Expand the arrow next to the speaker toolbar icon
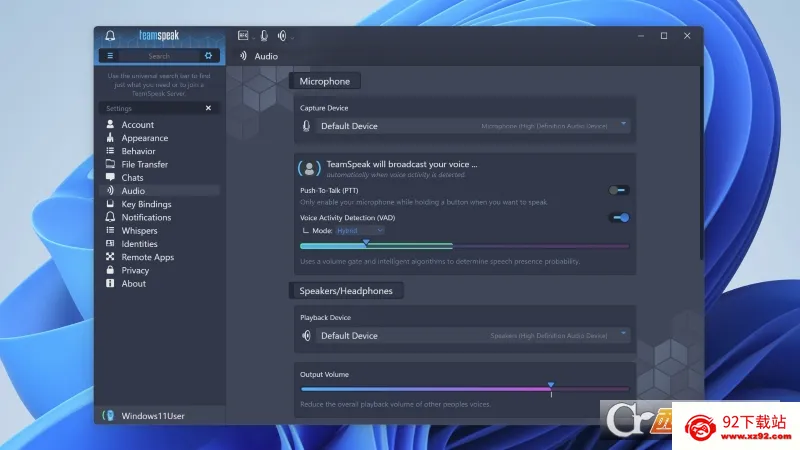This screenshot has height=450, width=800. (292, 37)
